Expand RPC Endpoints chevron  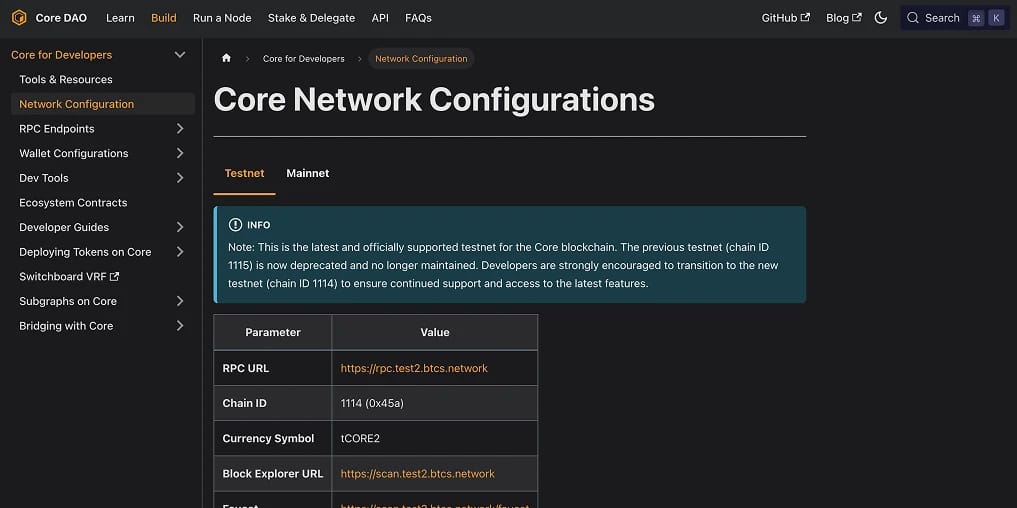pyautogui.click(x=180, y=128)
